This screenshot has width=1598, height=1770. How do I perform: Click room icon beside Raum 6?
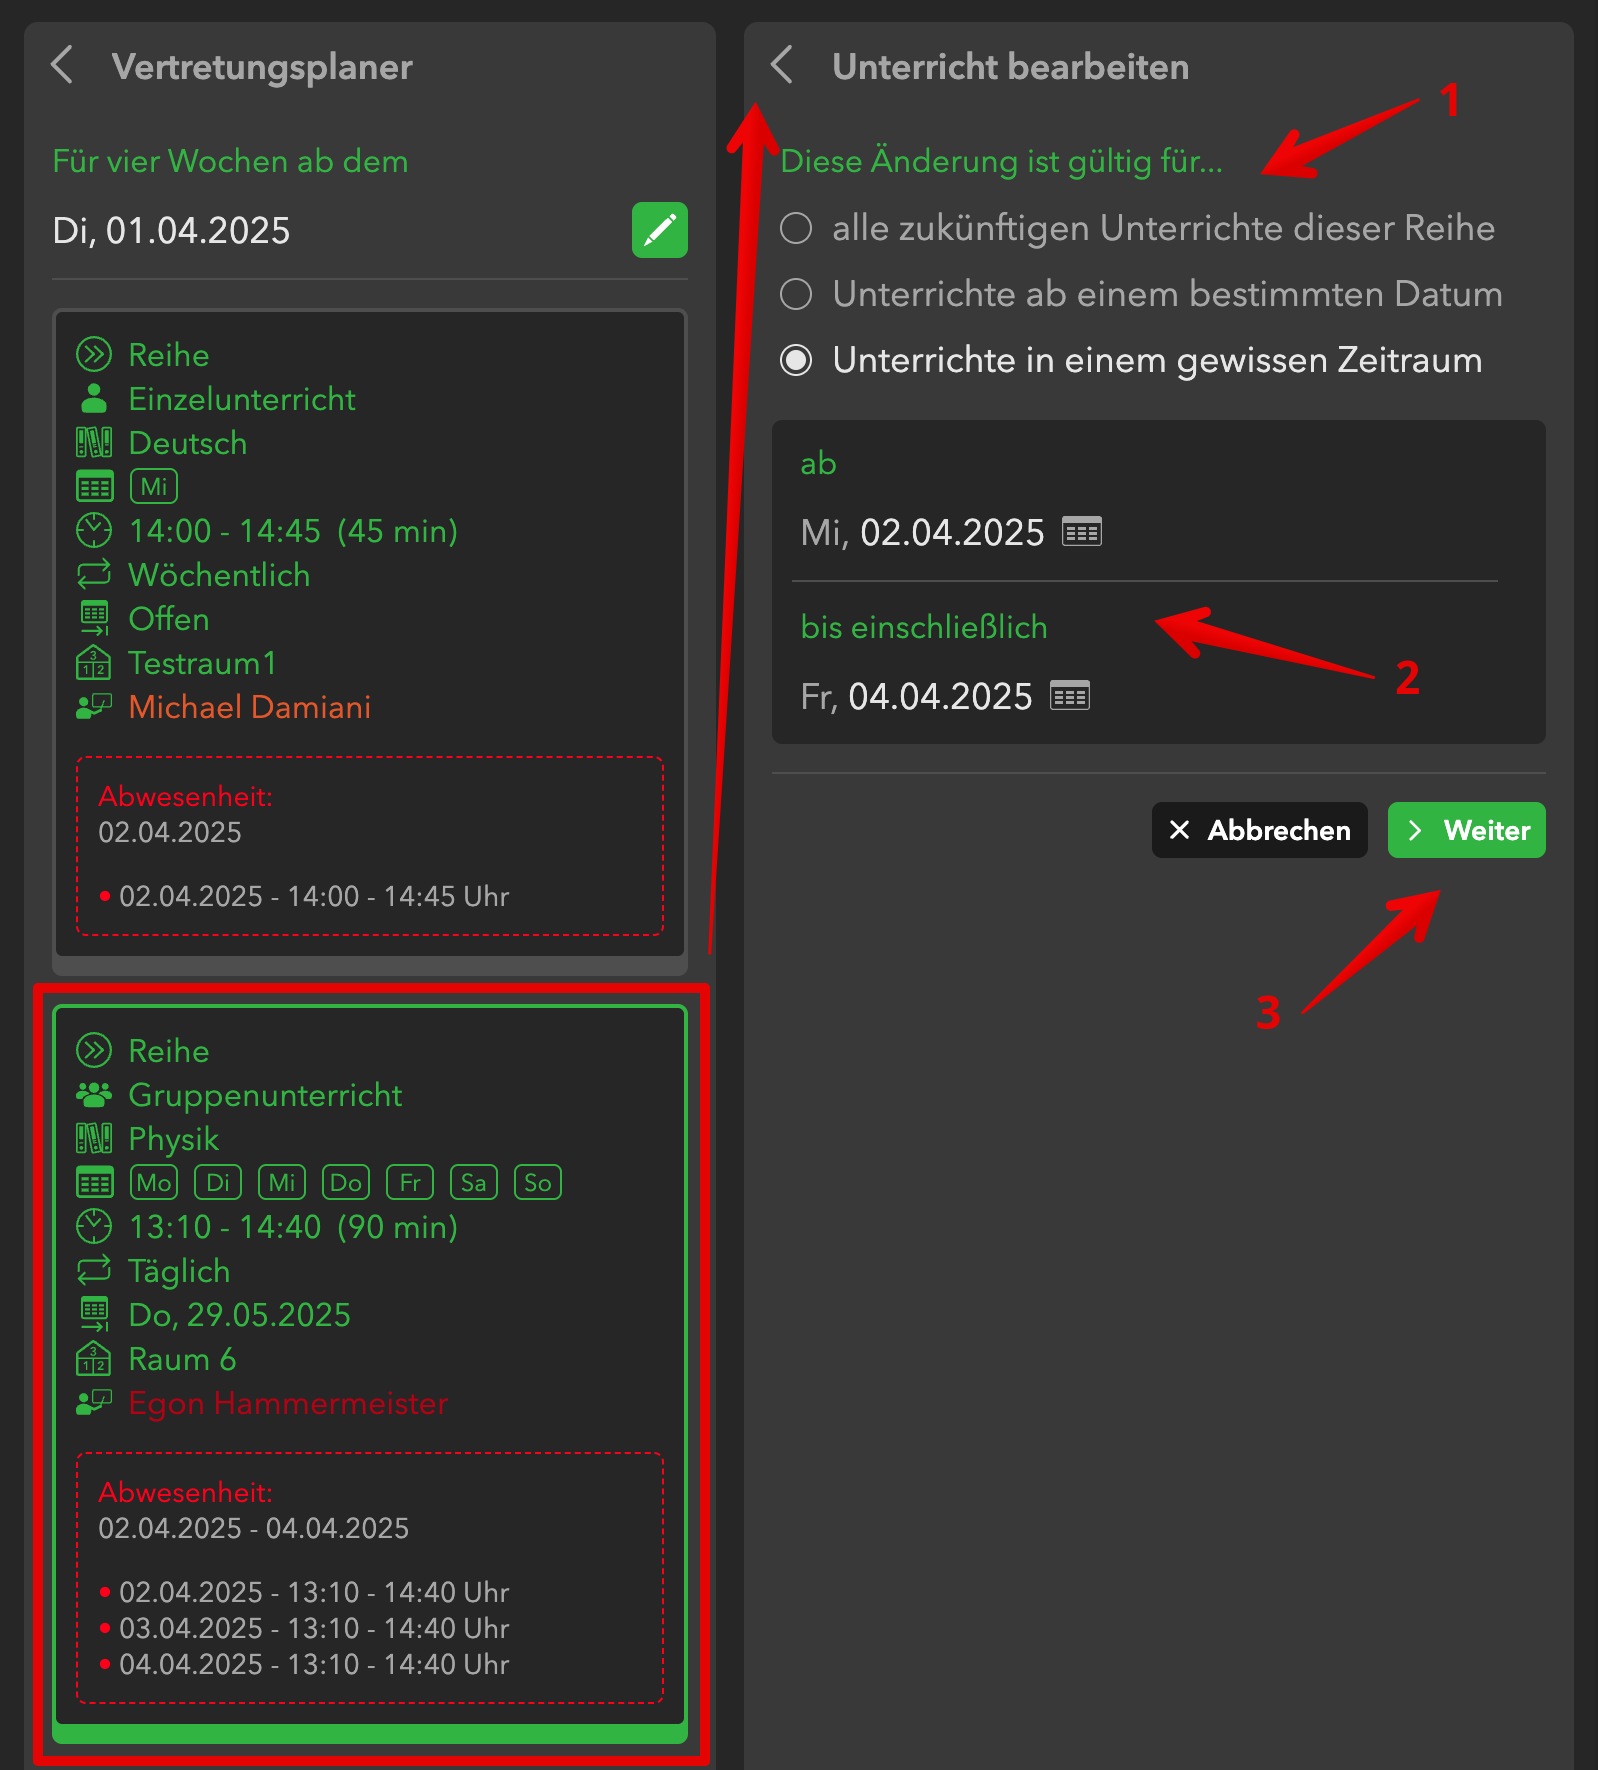point(94,1359)
